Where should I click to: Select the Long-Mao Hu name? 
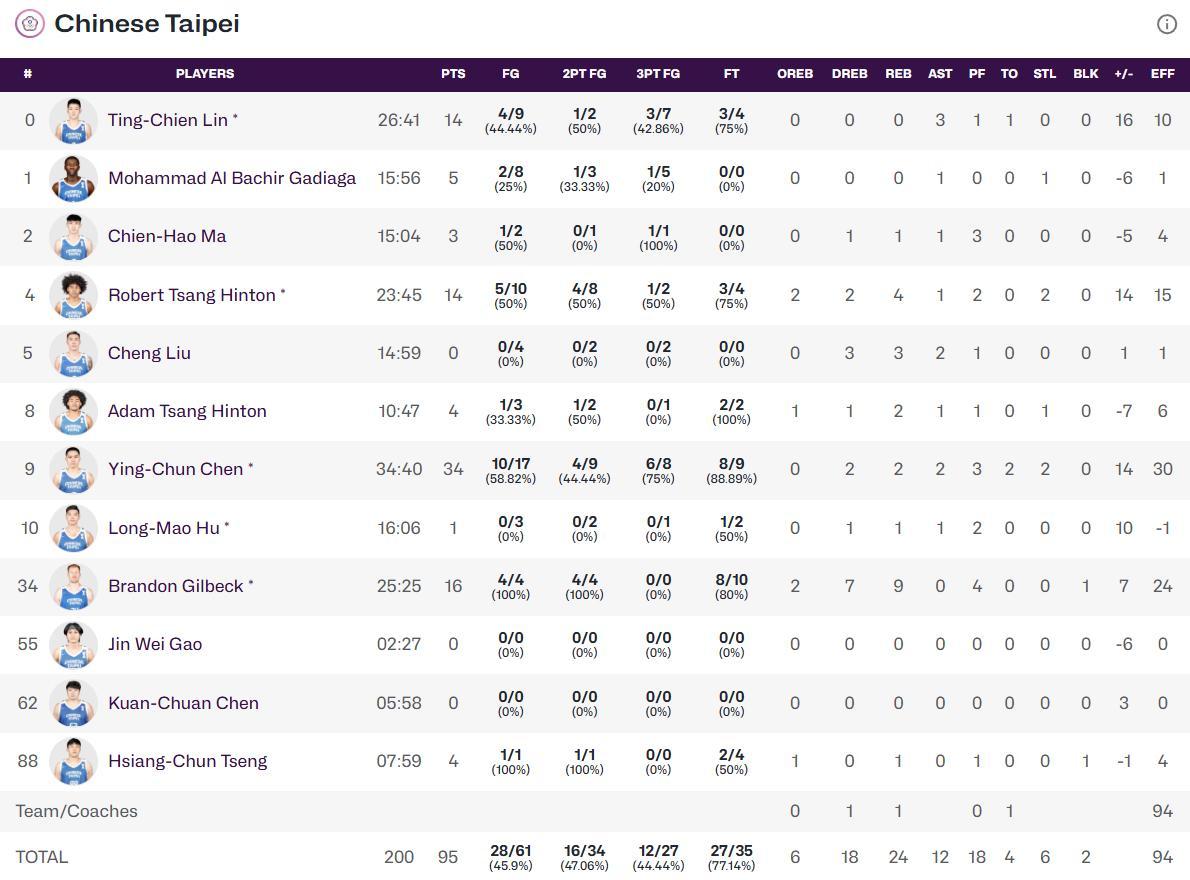pos(164,528)
